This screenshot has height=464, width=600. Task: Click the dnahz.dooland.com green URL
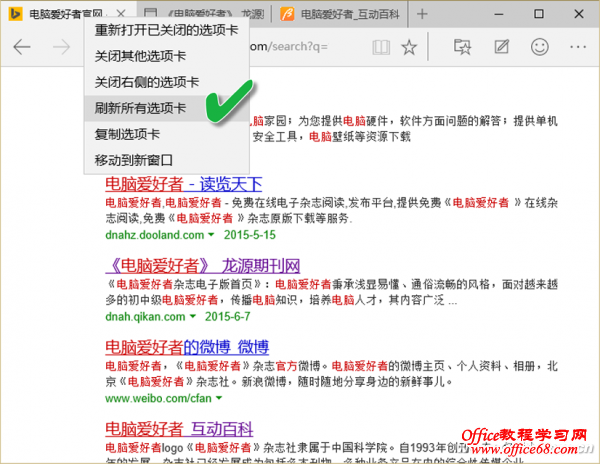click(155, 234)
